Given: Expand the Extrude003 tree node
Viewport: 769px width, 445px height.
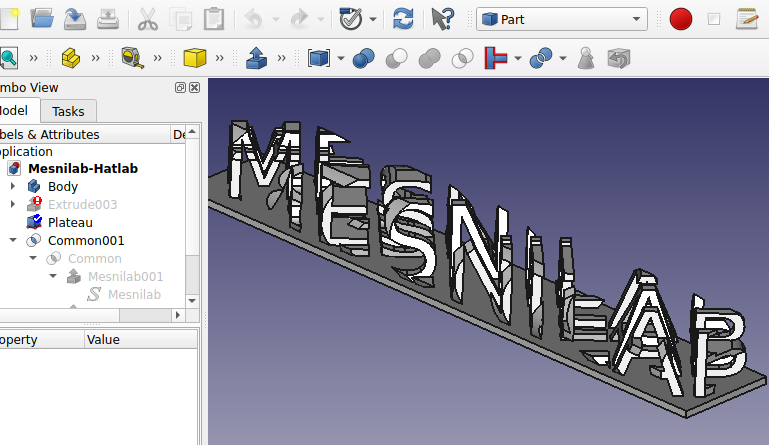Looking at the screenshot, I should point(13,204).
